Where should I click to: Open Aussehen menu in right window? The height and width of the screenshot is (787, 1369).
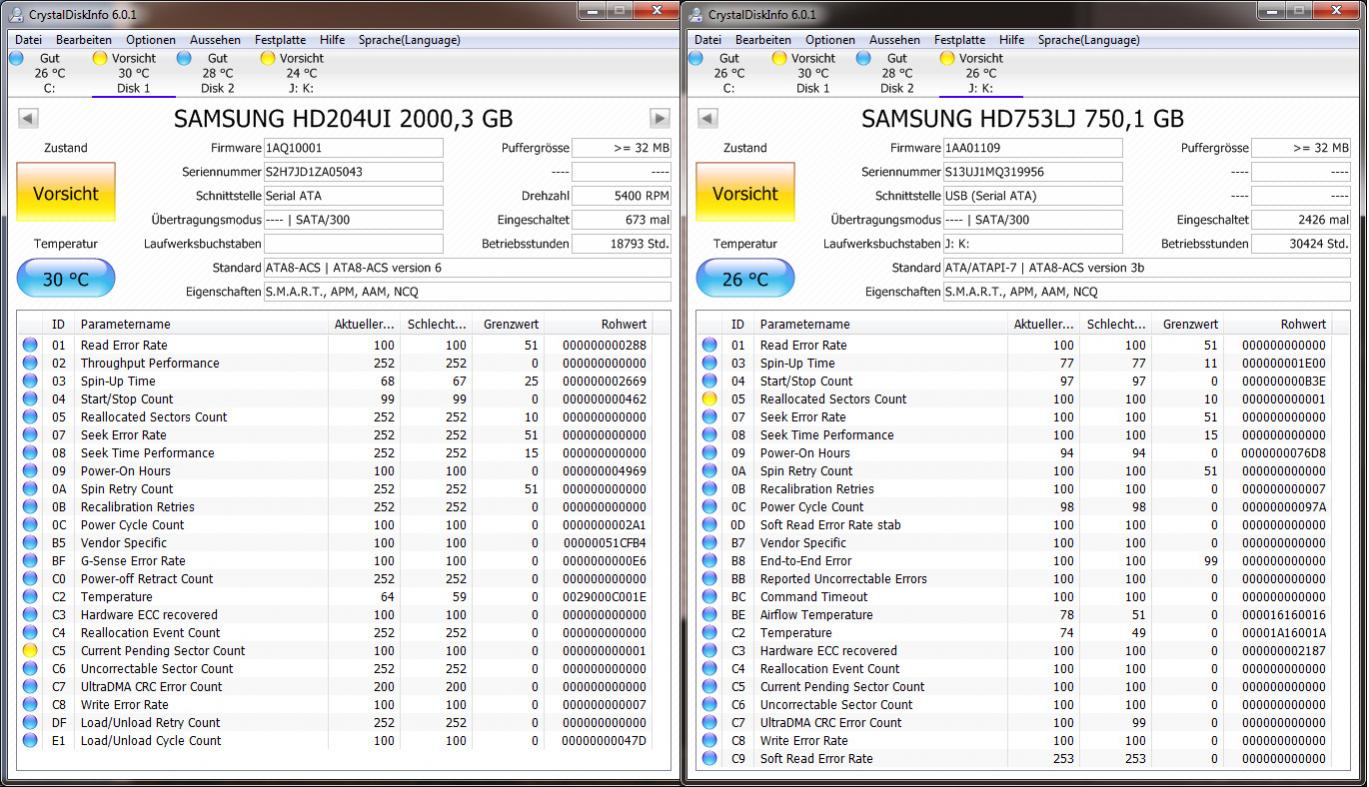[895, 40]
